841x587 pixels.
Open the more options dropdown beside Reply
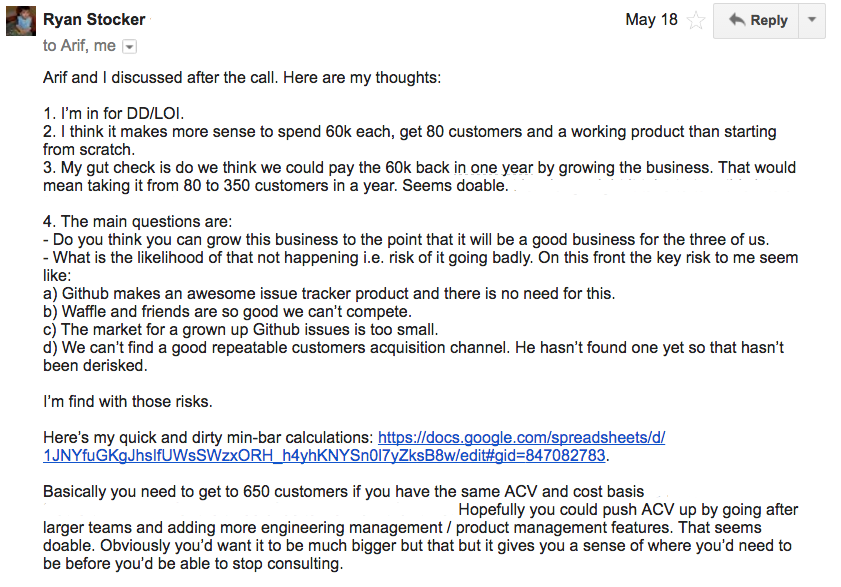[812, 20]
